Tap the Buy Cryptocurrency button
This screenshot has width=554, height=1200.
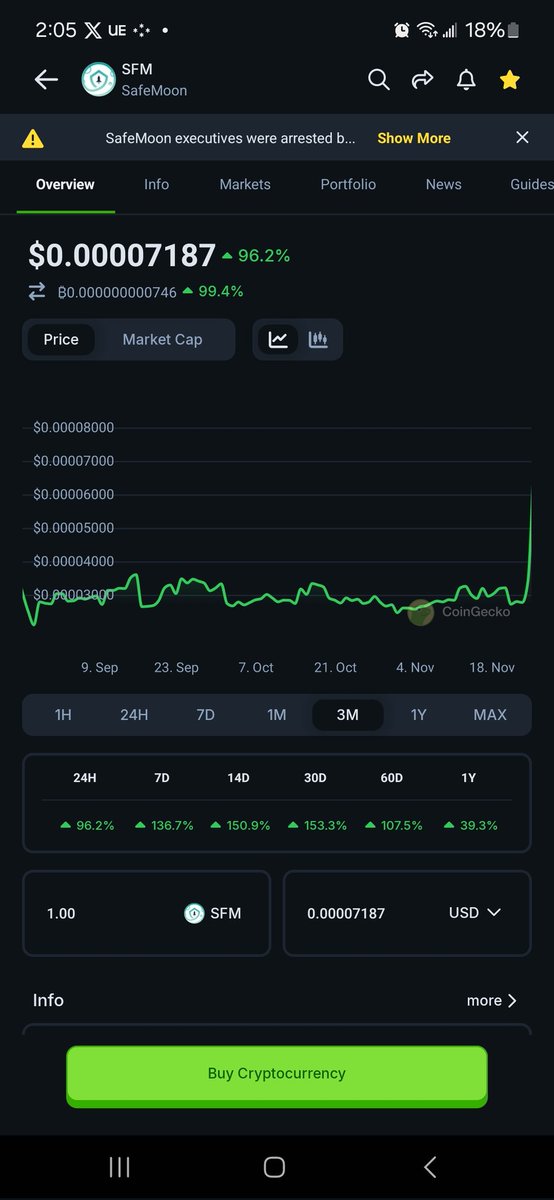(277, 1074)
